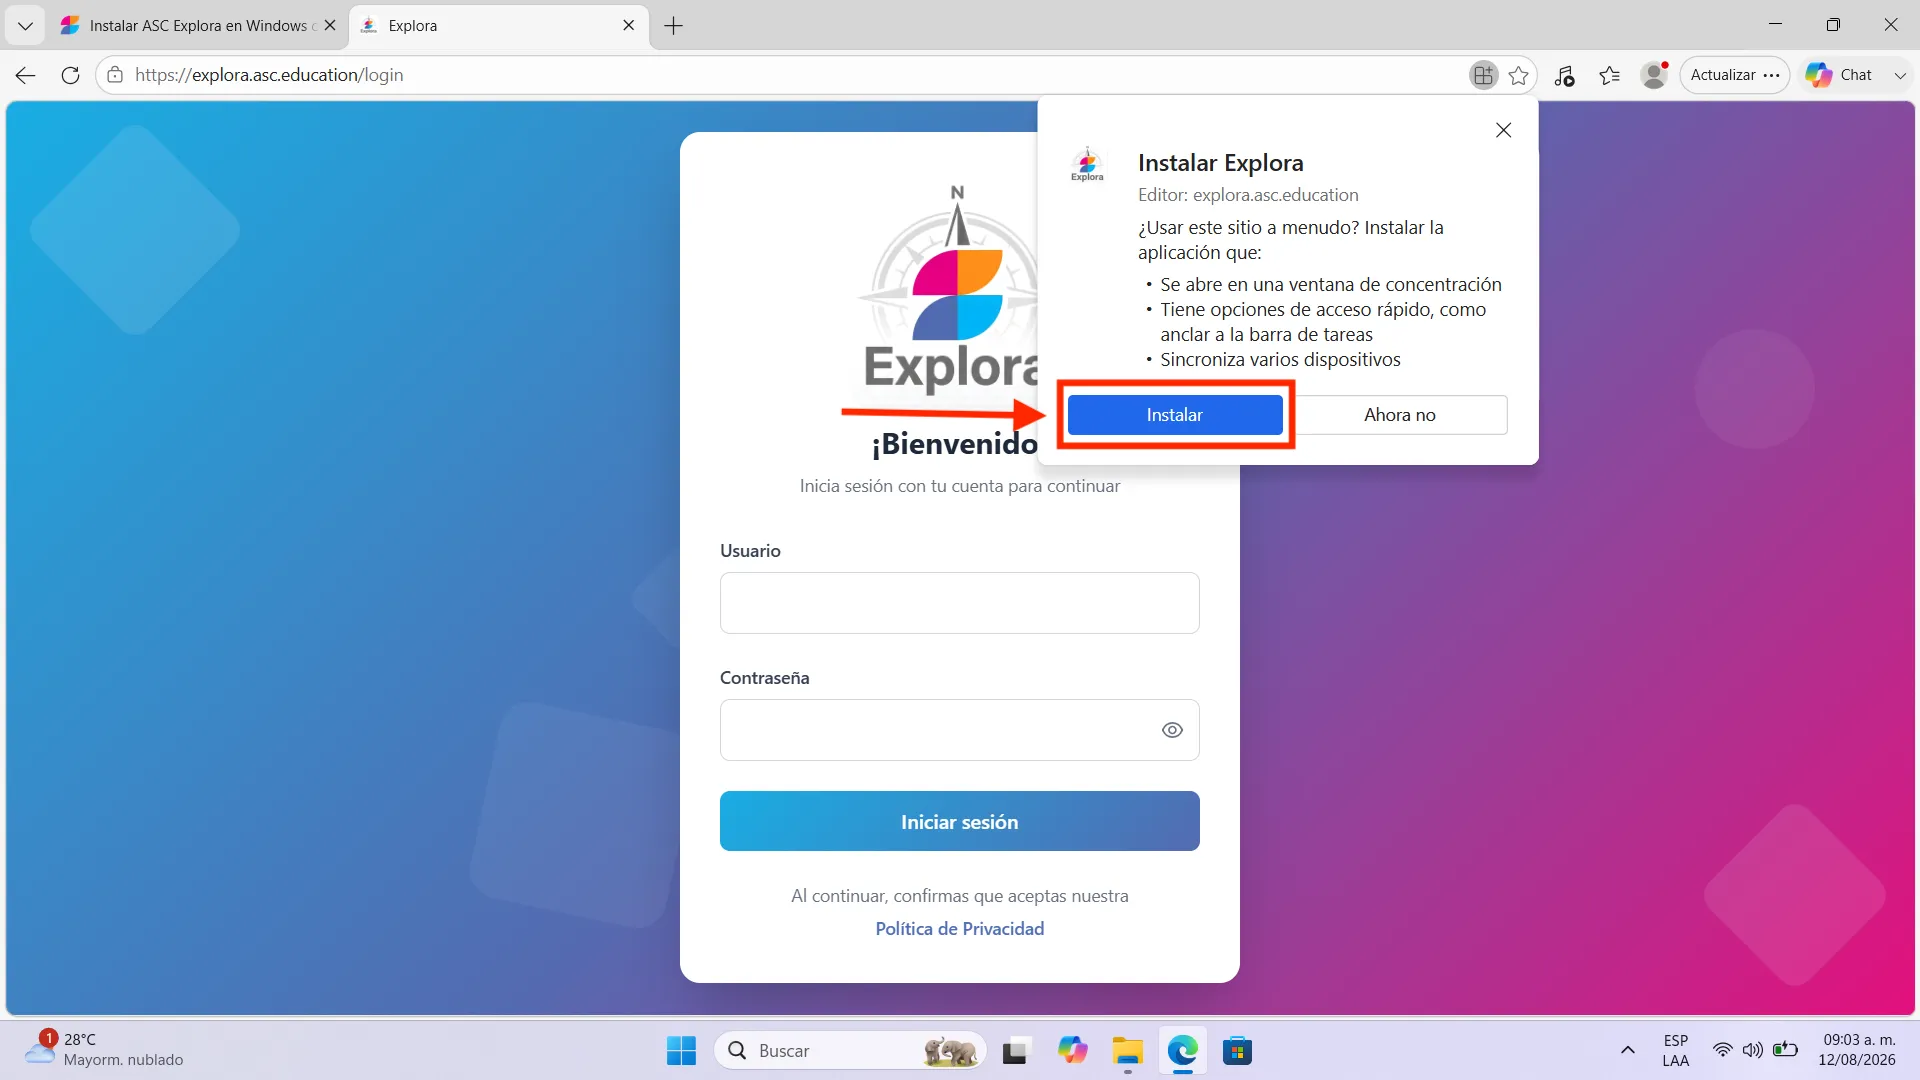Click the Buscar taskbar search box
This screenshot has height=1080, width=1920.
point(850,1051)
